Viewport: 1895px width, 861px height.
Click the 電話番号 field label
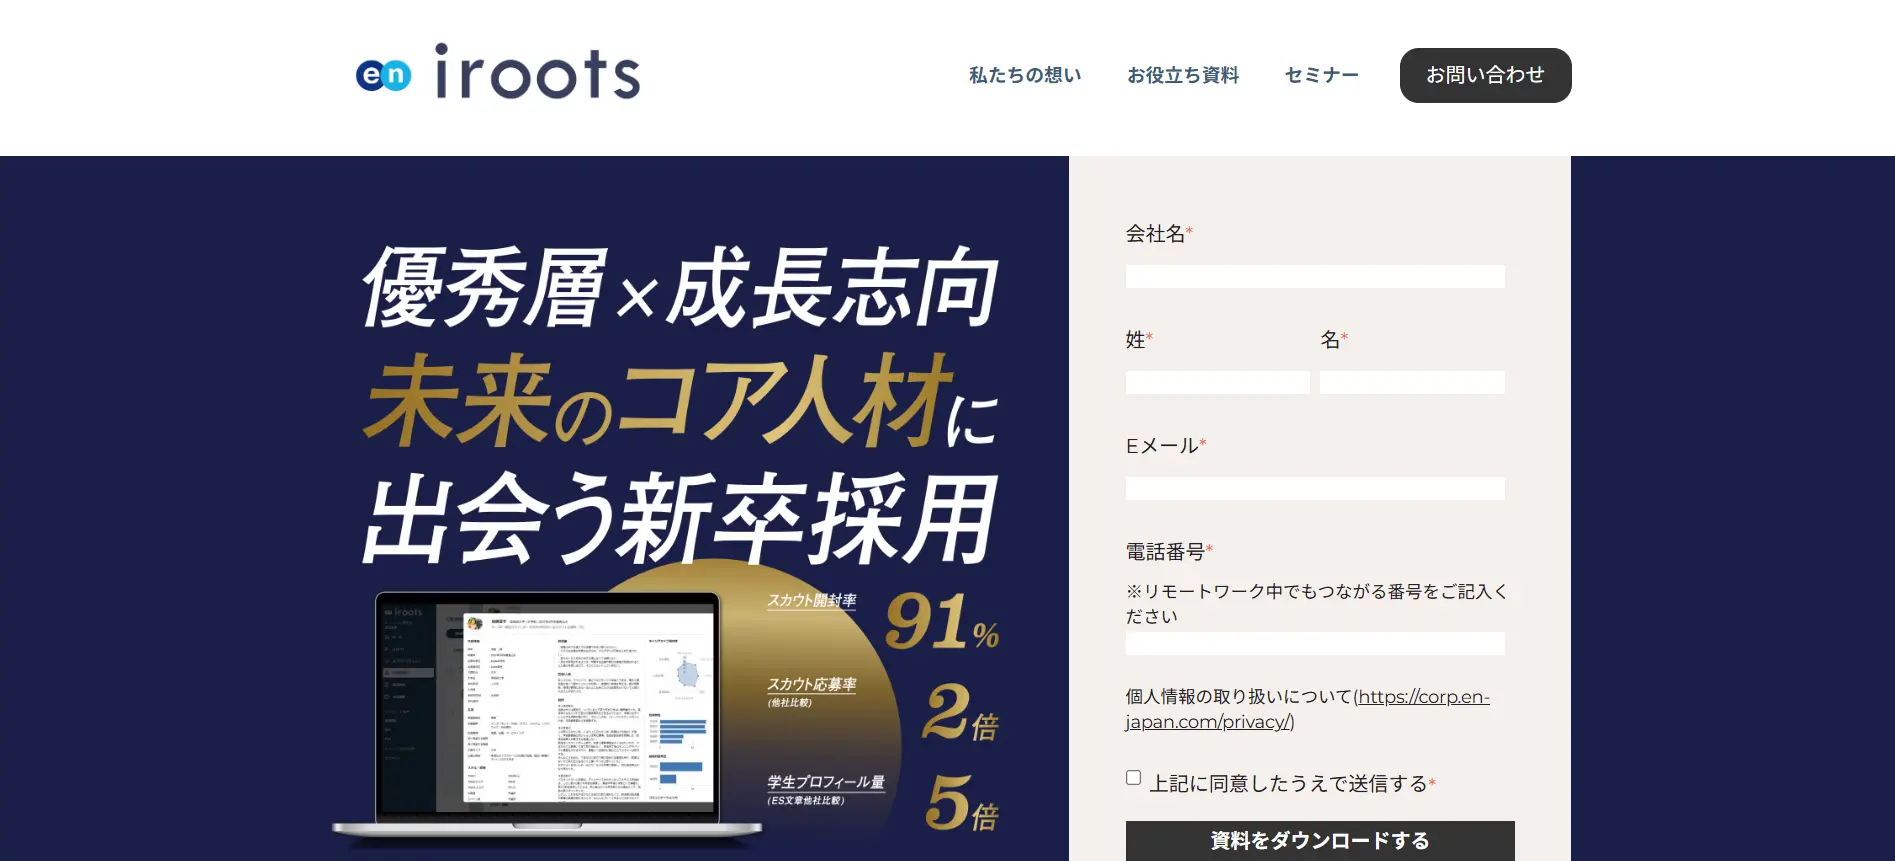pos(1165,551)
